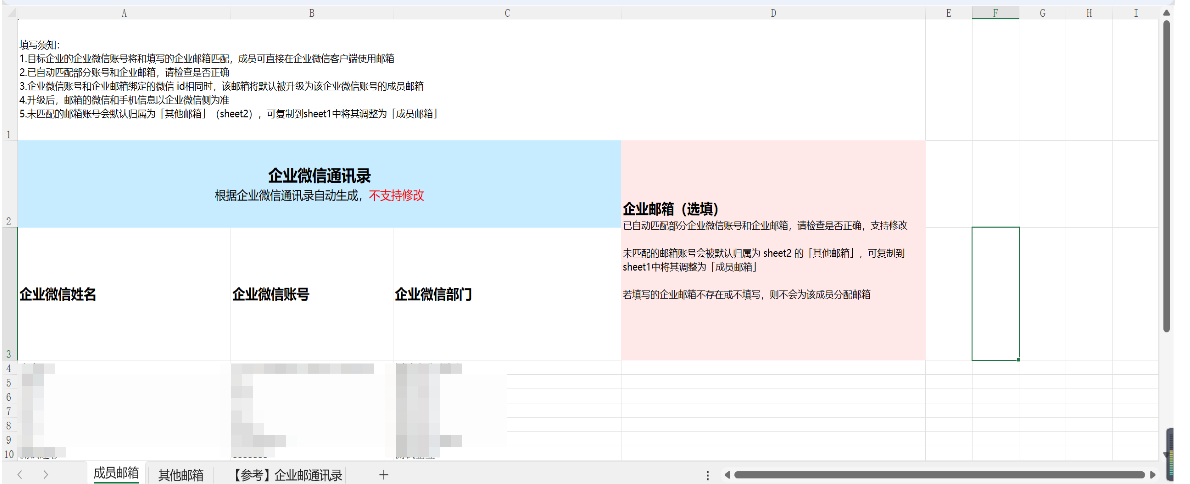Image resolution: width=1190 pixels, height=484 pixels.
Task: Click the horizontal scrollbar left arrow
Action: point(726,475)
